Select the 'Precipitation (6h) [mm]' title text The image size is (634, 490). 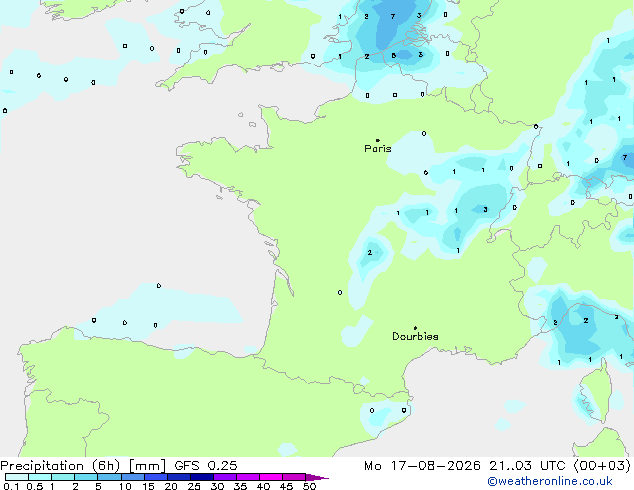(x=83, y=466)
